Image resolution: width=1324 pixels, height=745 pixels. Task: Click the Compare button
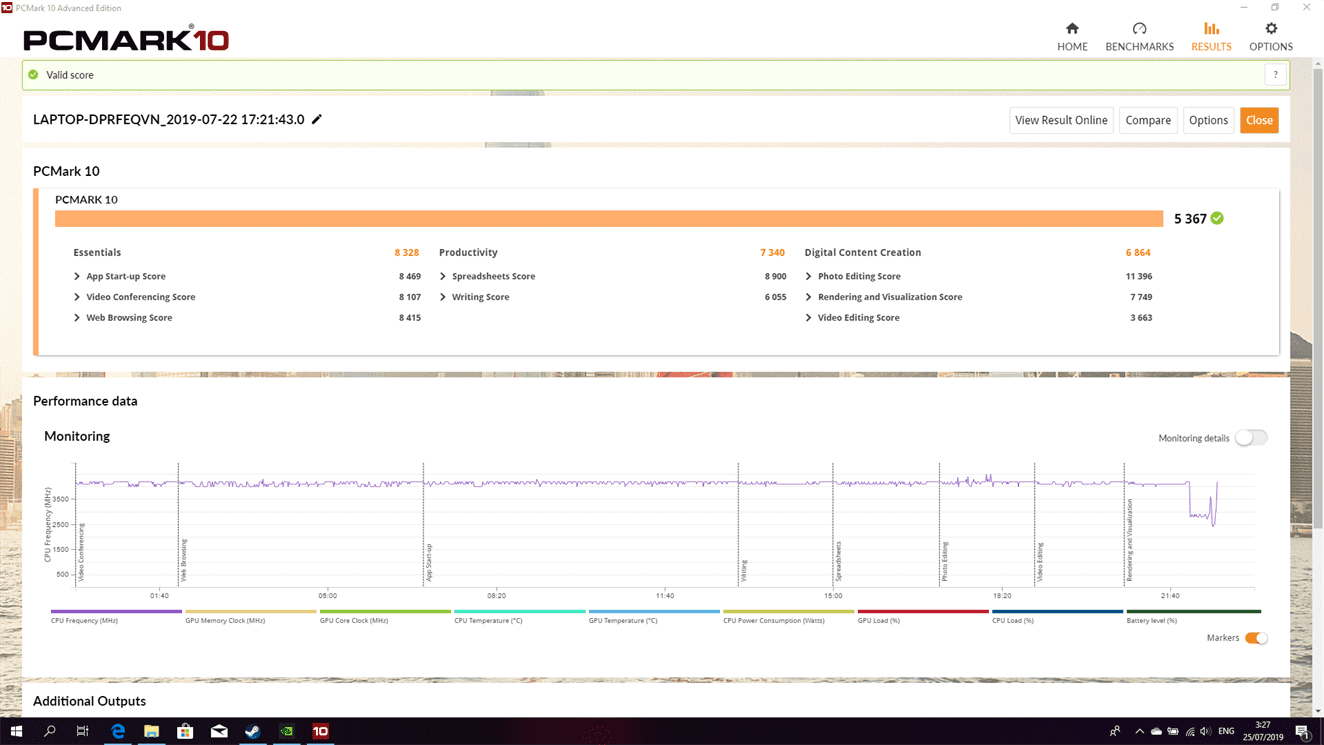point(1148,120)
